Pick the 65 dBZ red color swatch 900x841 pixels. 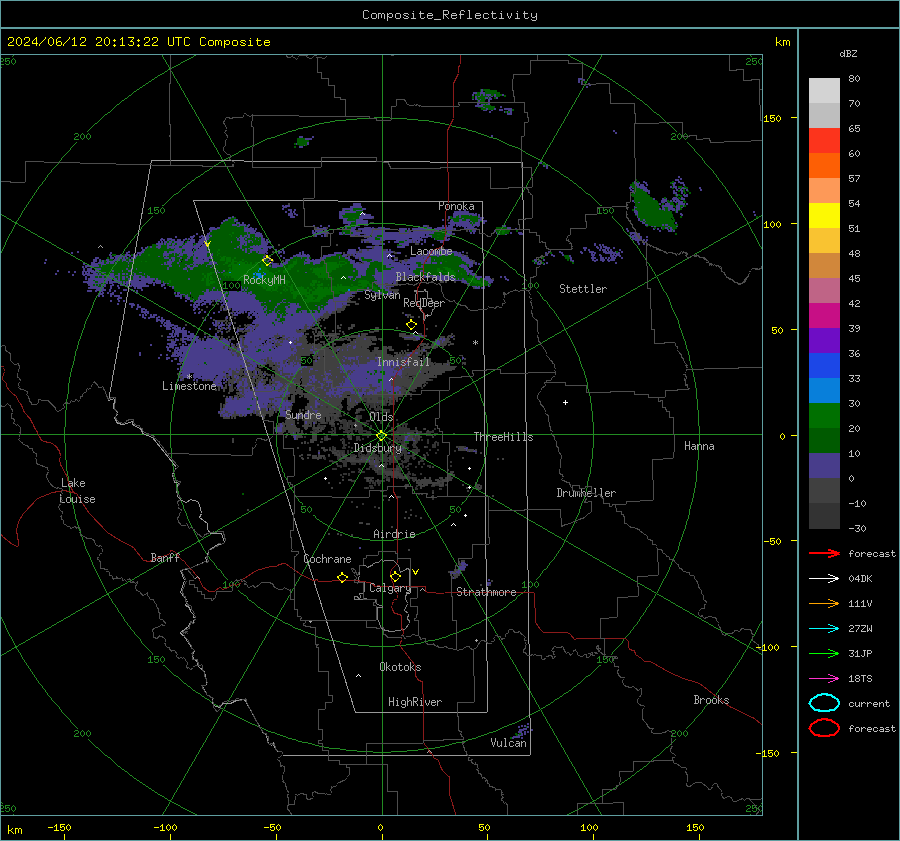click(x=824, y=140)
